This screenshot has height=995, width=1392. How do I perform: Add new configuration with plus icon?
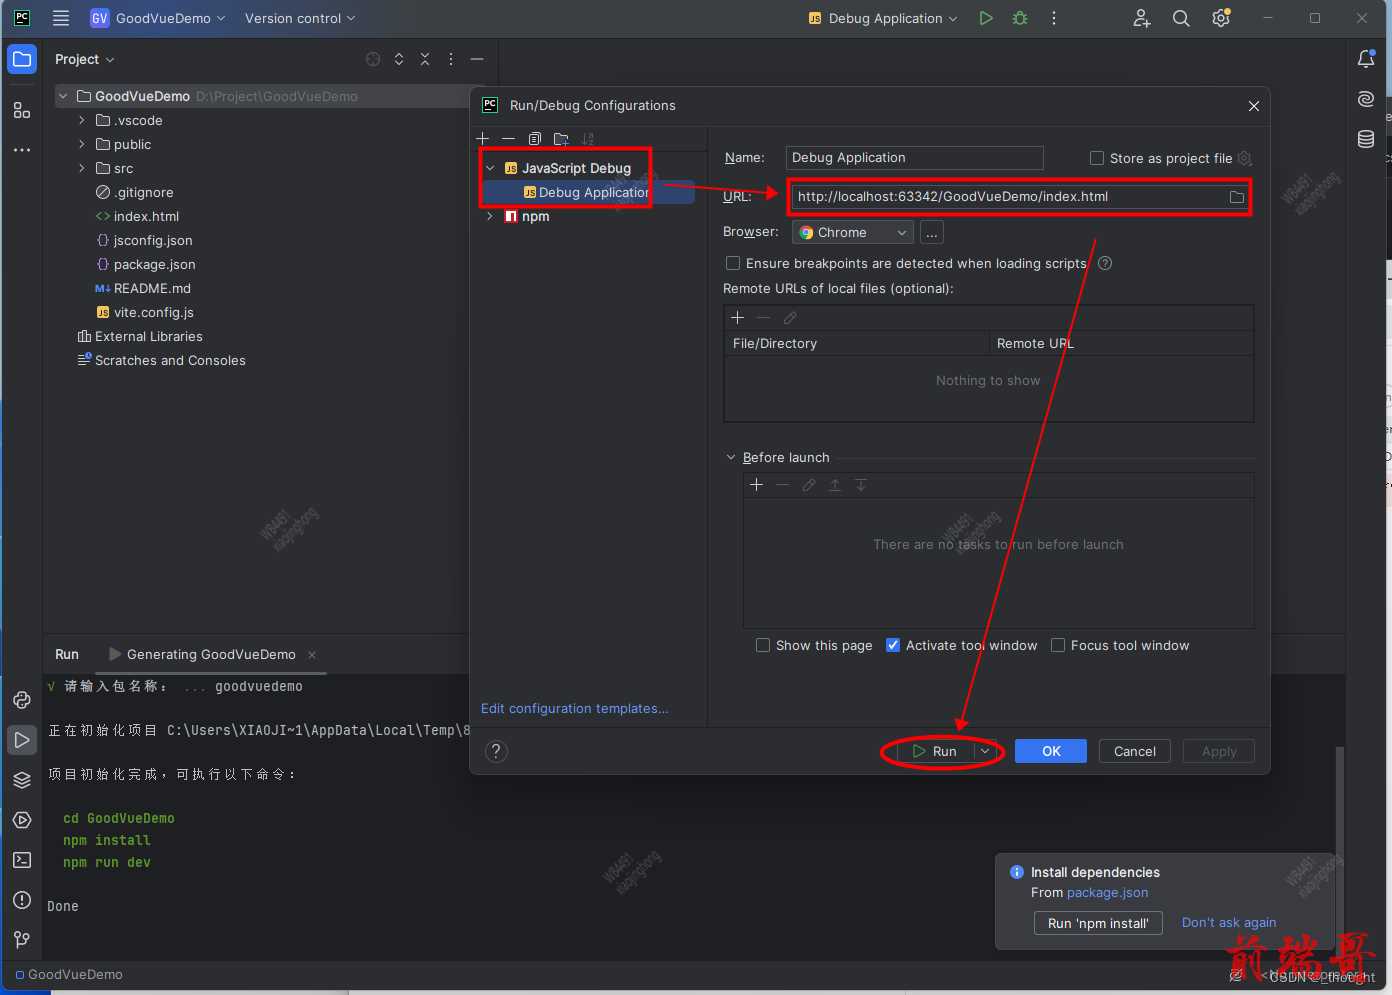(483, 138)
